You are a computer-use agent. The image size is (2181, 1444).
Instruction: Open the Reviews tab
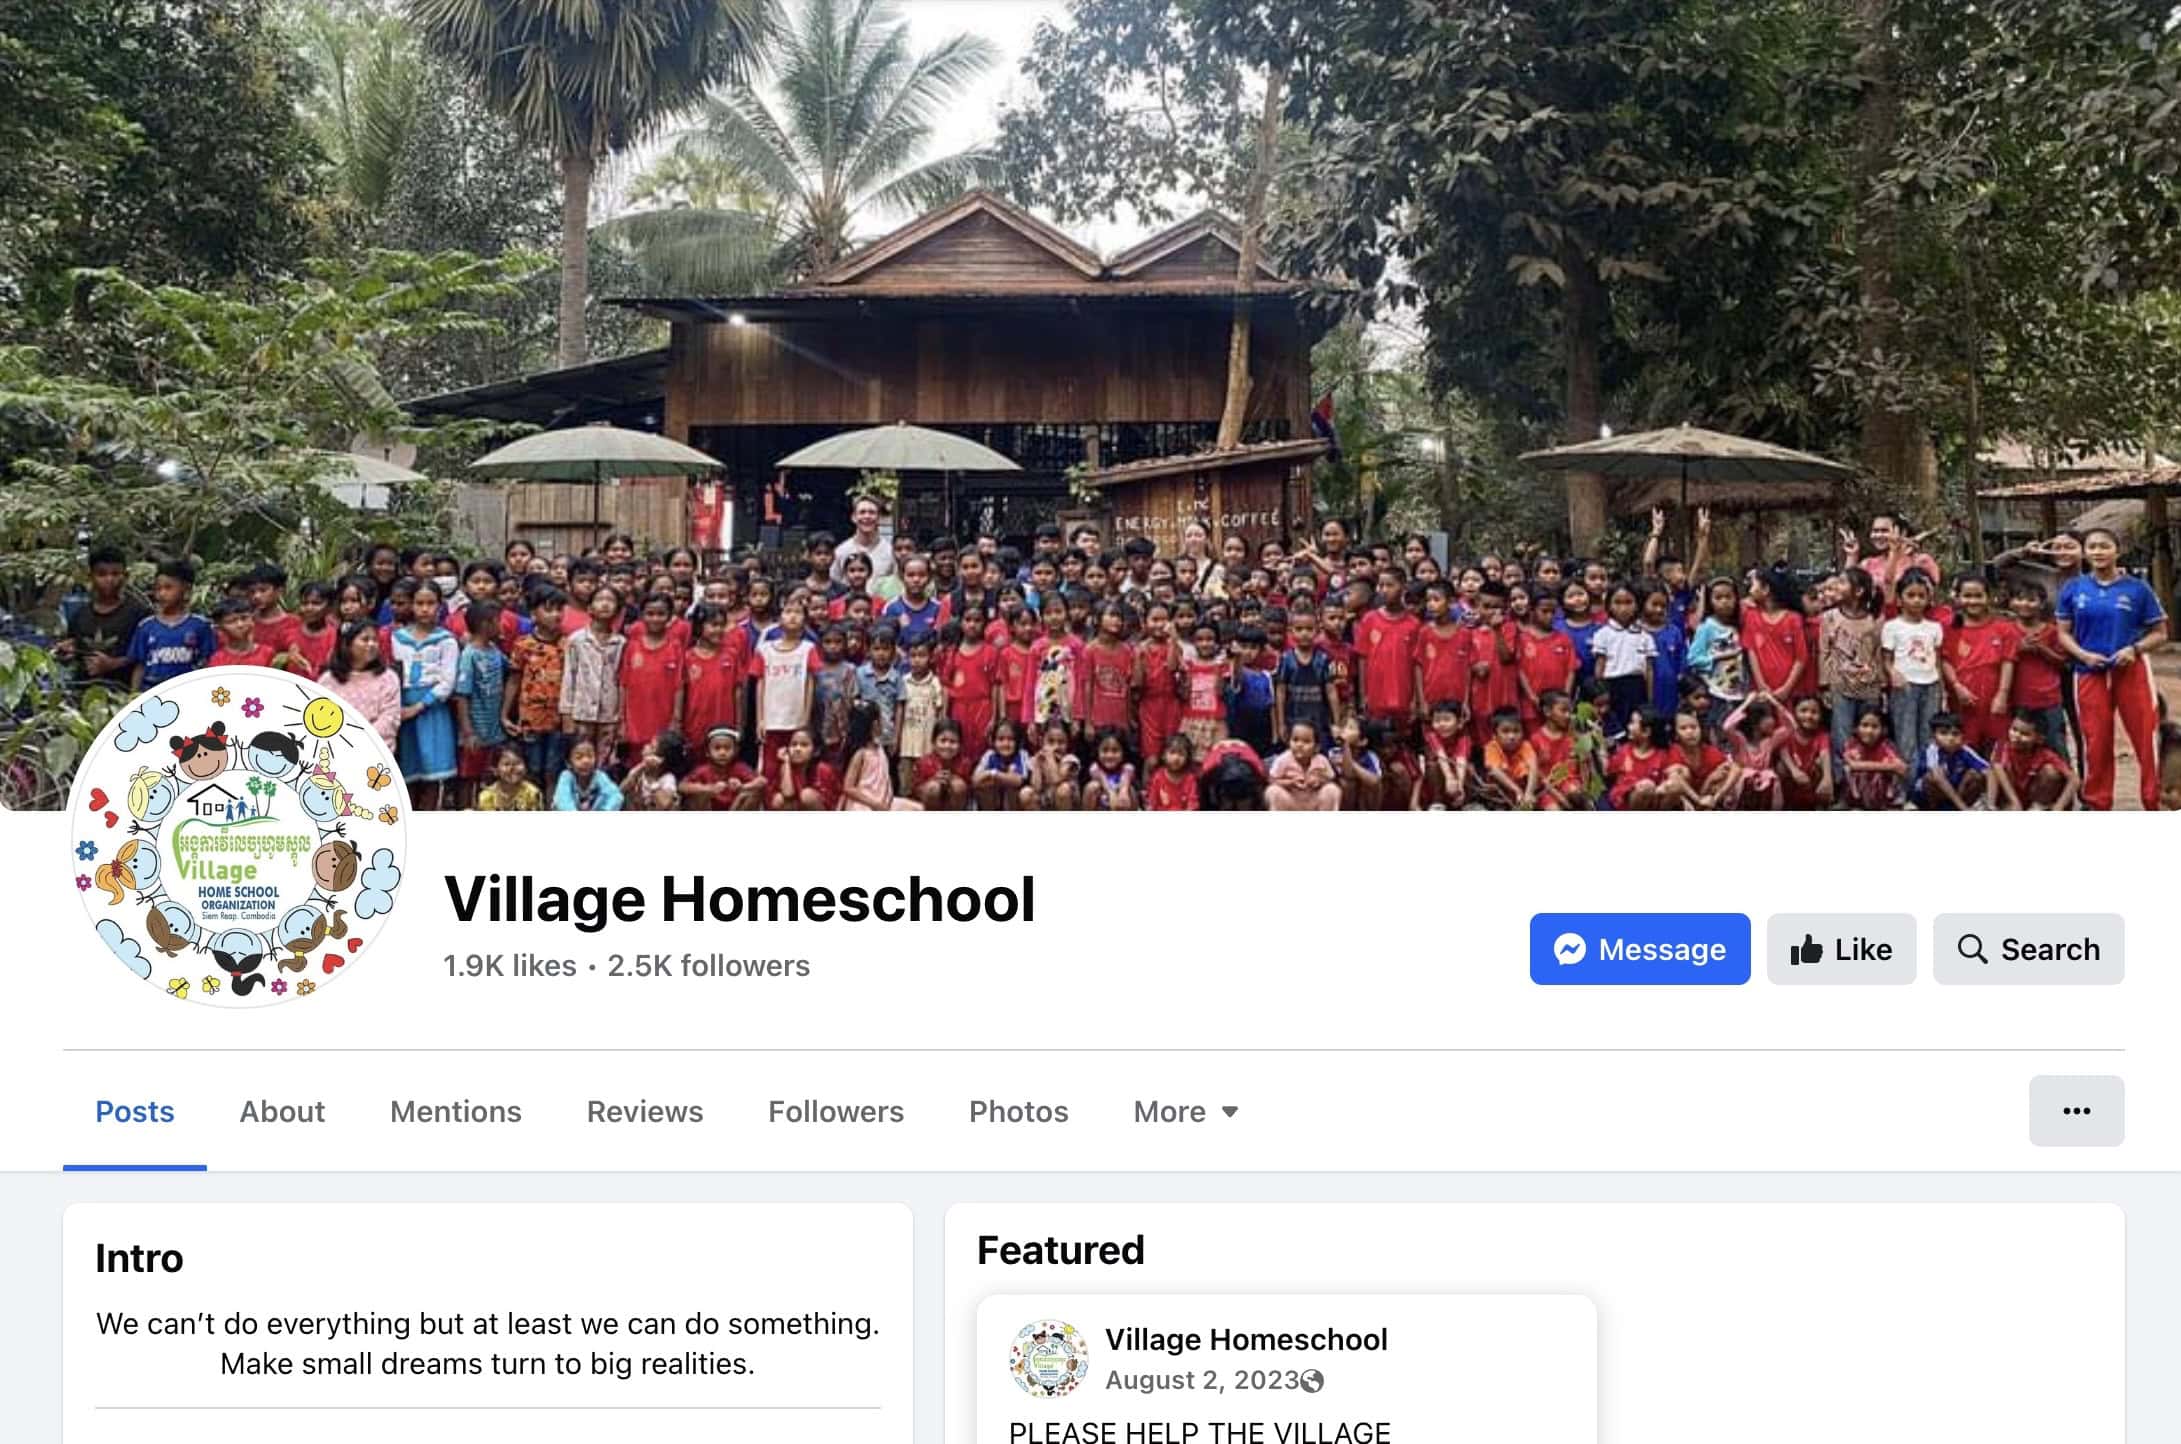[x=645, y=1112]
